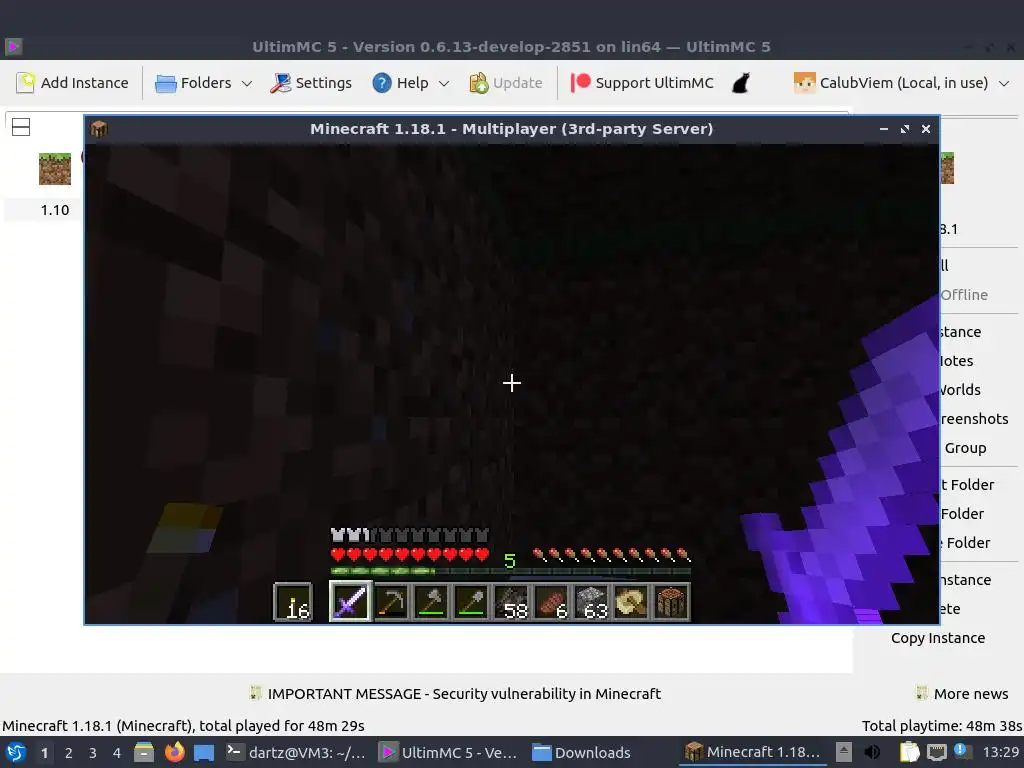Open the IMPORTANT MESSAGE security vulnerability news
Viewport: 1024px width, 768px height.
455,694
